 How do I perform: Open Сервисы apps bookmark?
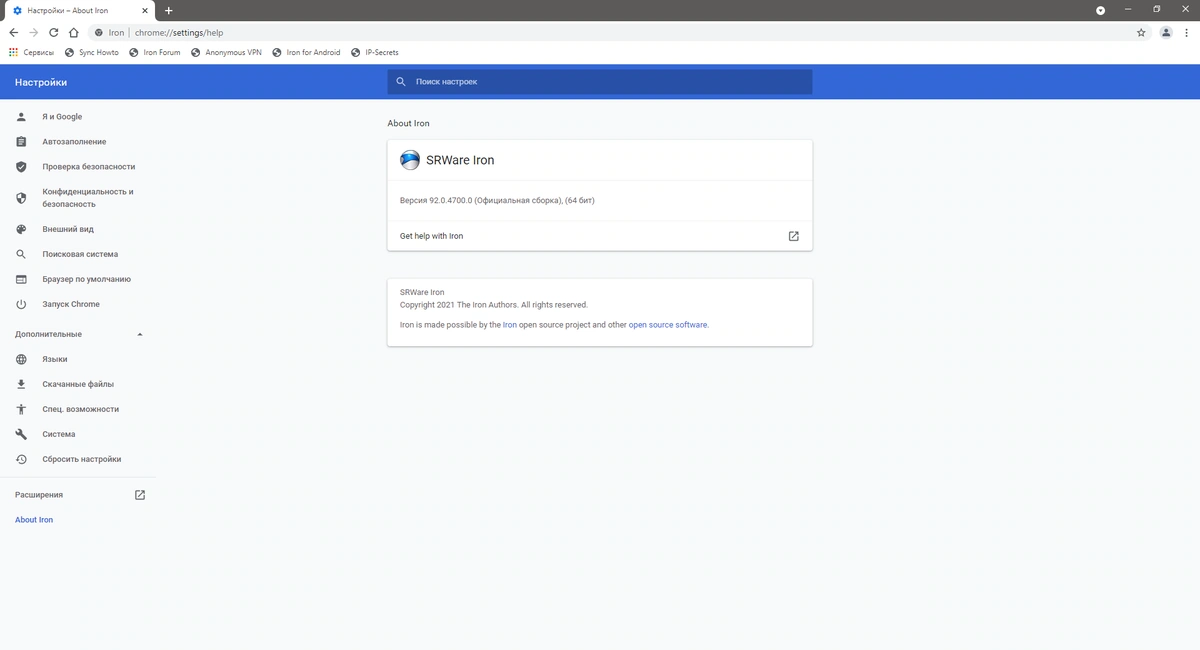(31, 52)
